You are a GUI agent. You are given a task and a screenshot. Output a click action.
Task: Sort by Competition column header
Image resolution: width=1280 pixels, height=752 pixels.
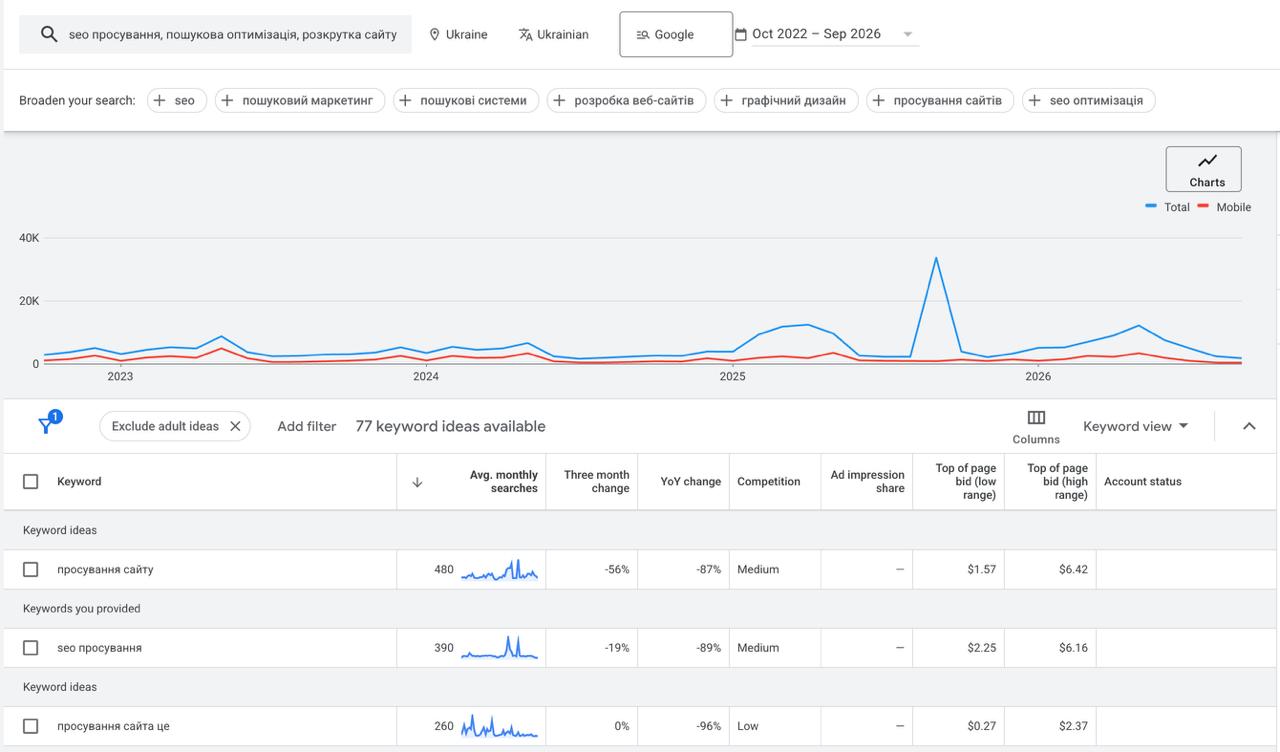pos(769,482)
